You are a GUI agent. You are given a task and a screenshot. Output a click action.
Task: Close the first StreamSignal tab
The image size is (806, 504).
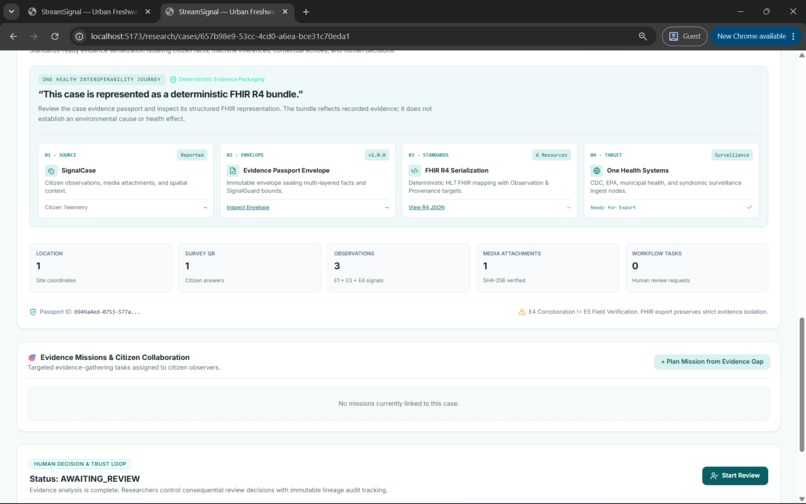(148, 12)
